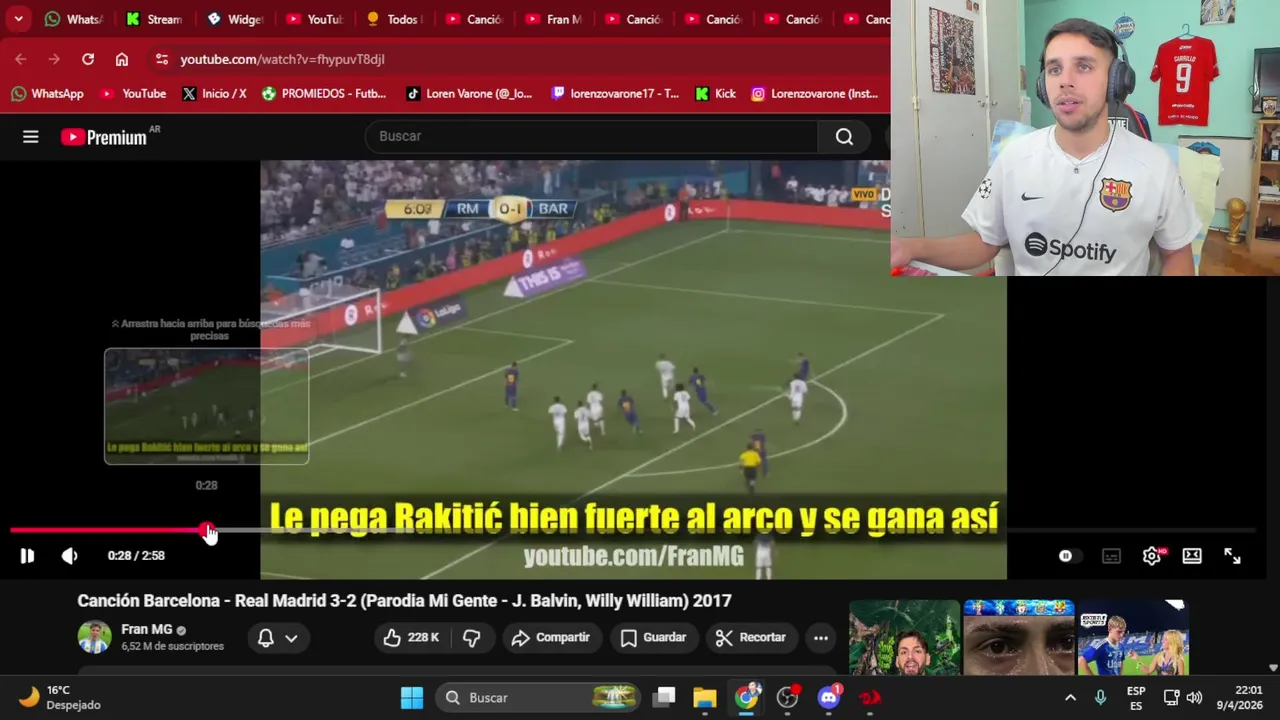This screenshot has height=720, width=1280.
Task: Switch to the Widget tab
Action: point(234,19)
